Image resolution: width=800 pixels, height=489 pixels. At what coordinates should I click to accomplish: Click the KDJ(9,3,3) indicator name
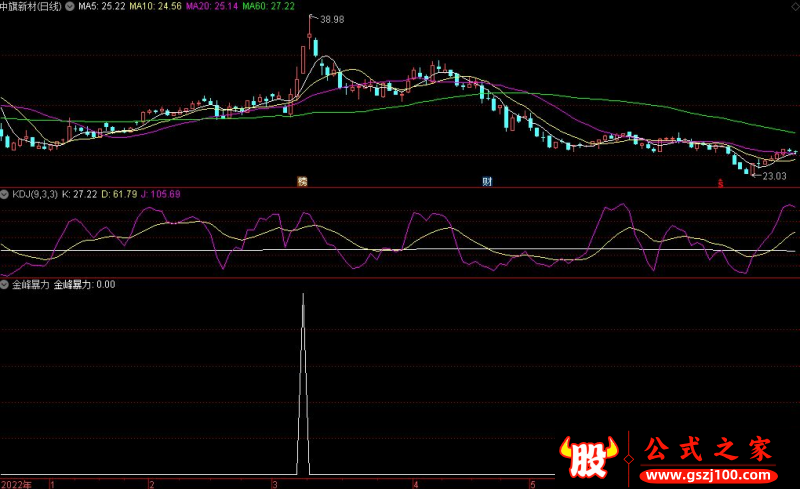coord(33,193)
